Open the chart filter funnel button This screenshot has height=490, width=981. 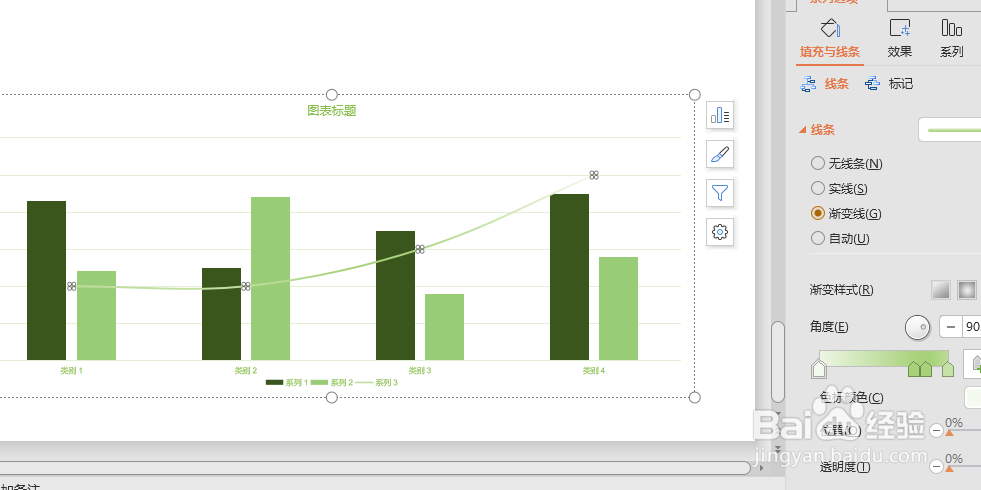pyautogui.click(x=720, y=193)
